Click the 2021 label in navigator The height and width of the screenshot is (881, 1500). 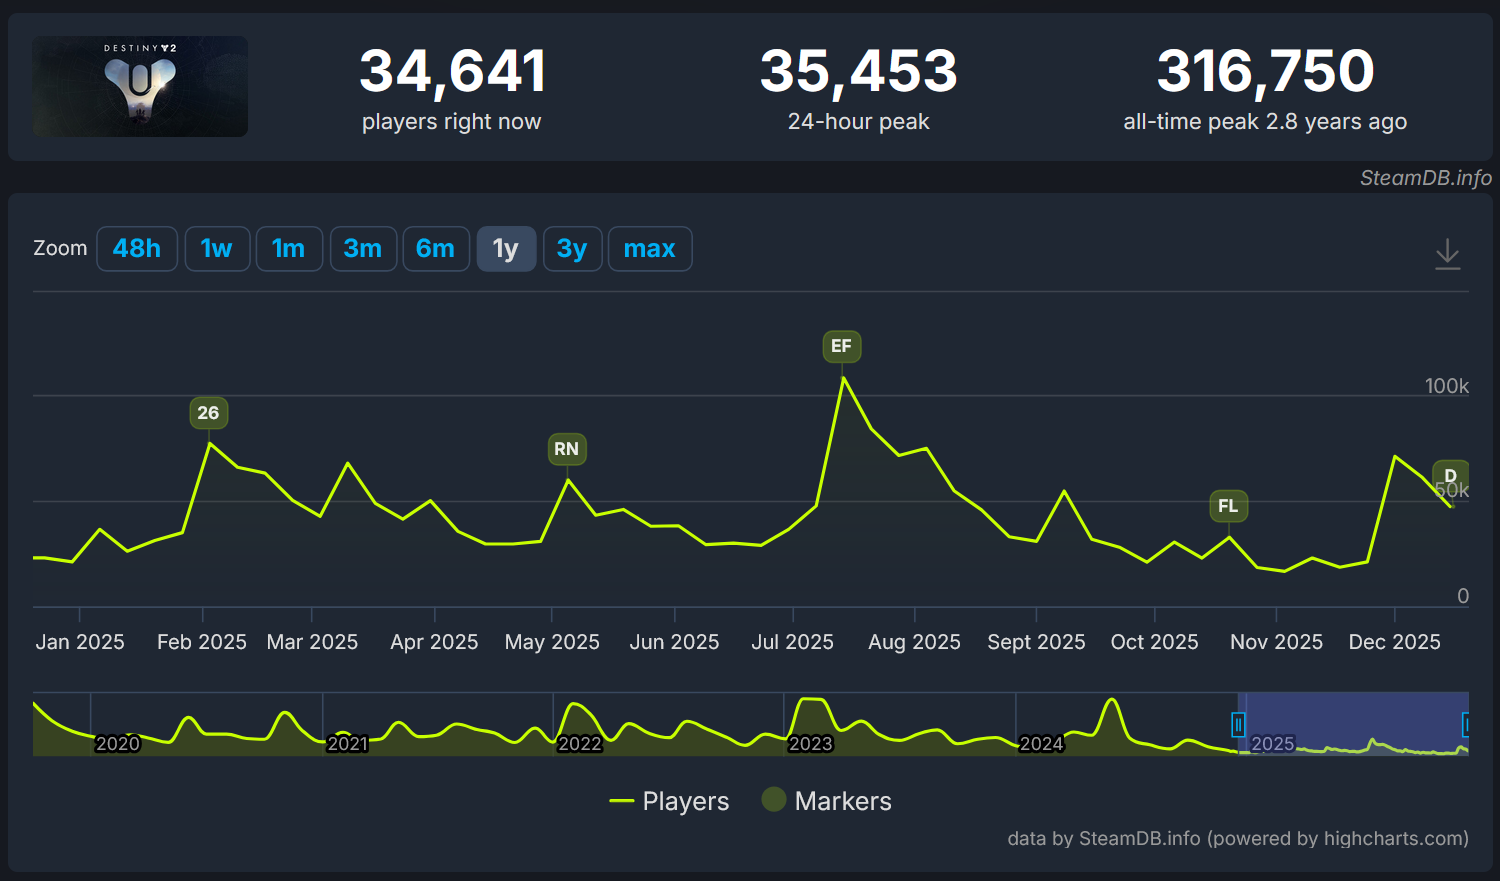click(x=348, y=743)
